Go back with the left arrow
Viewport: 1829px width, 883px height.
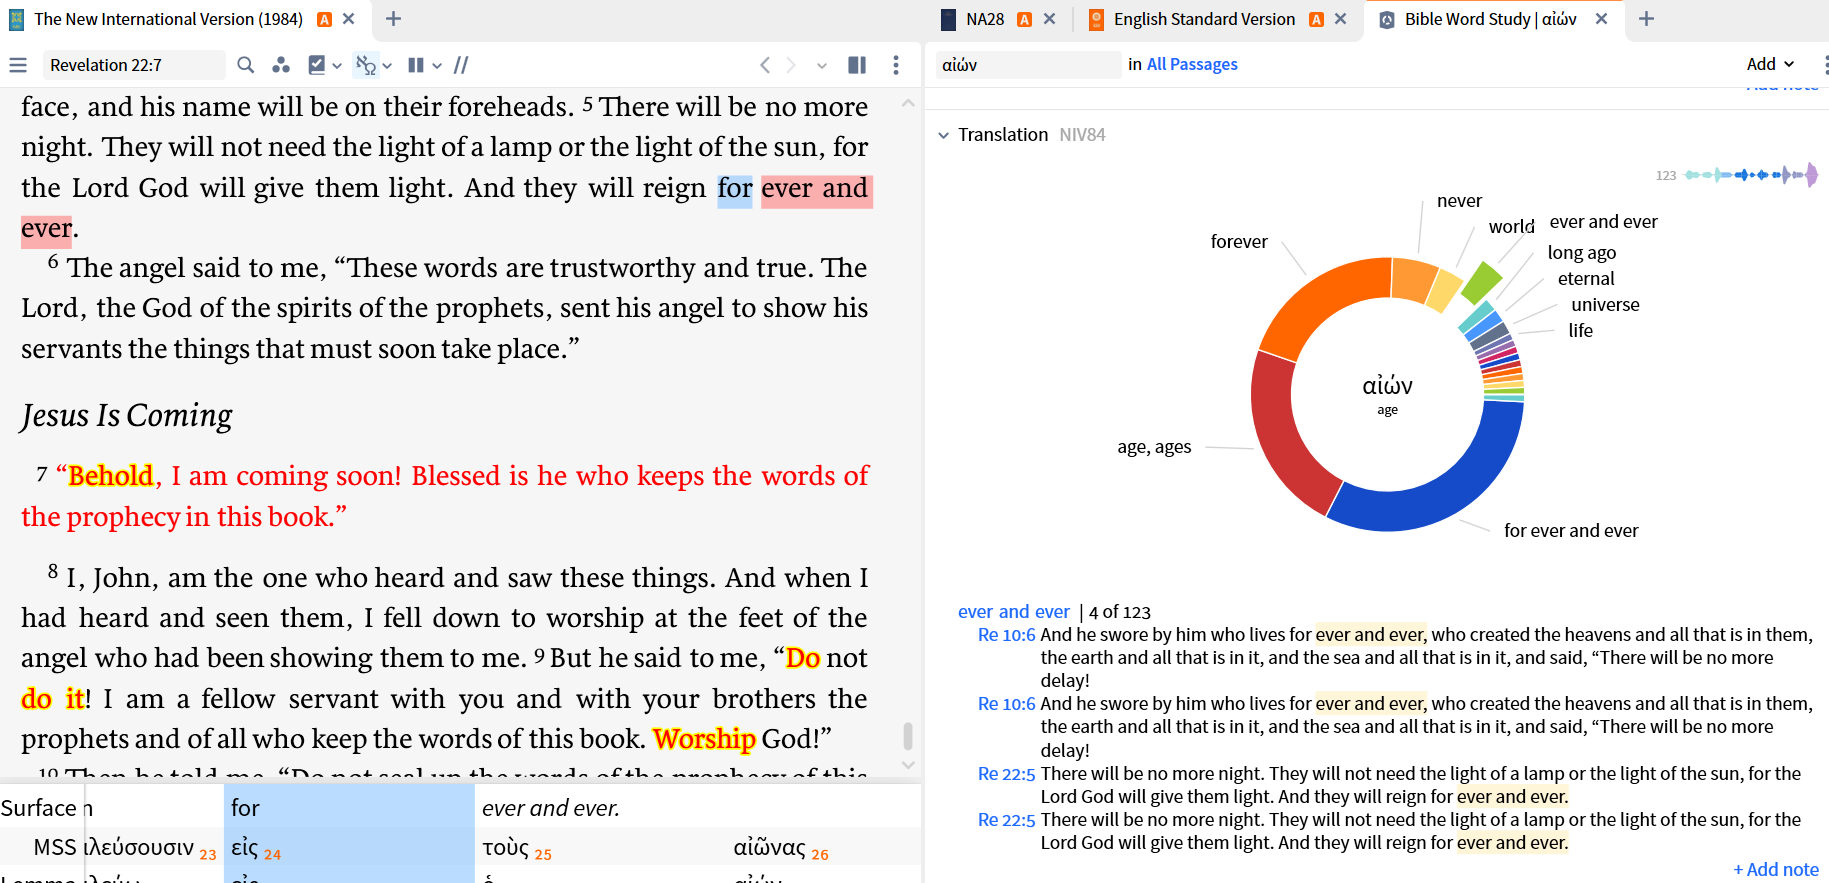pos(765,65)
